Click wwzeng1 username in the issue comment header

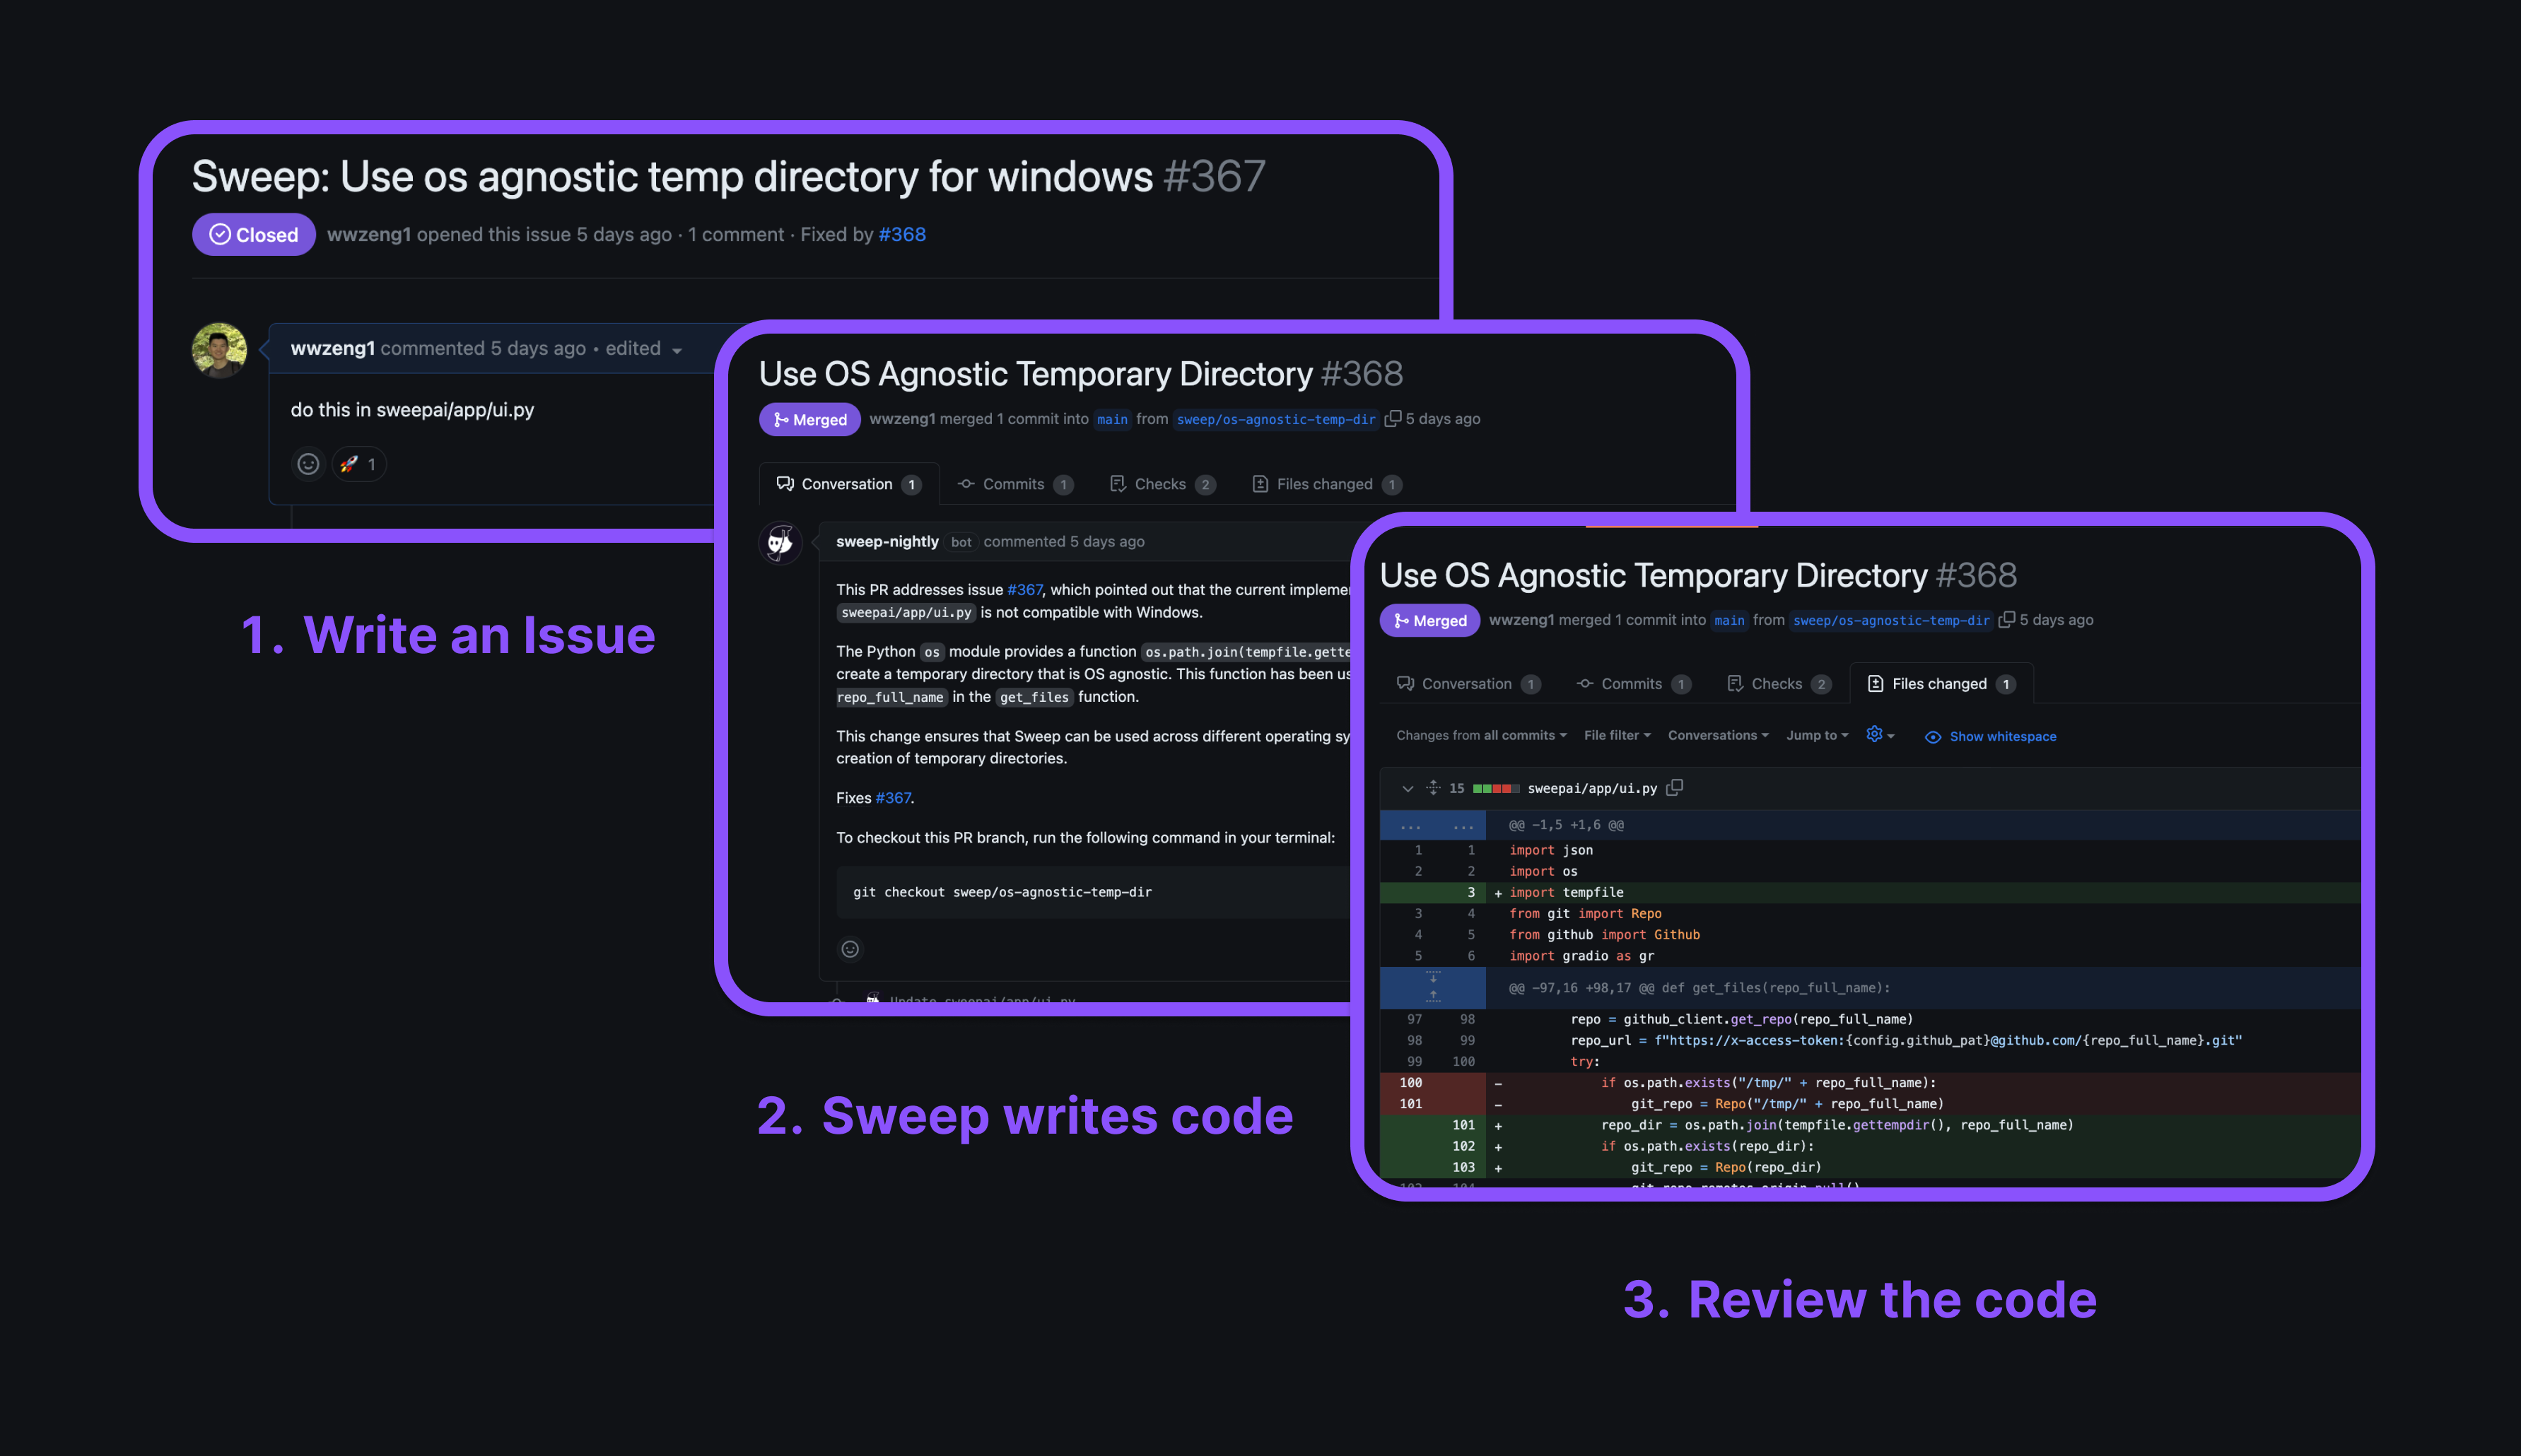pos(332,348)
